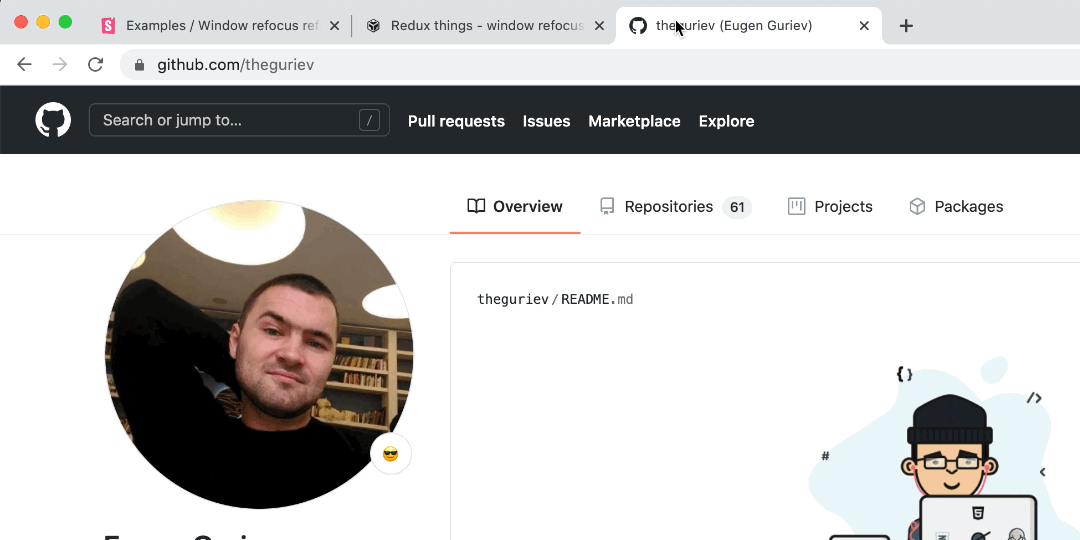Switch to the Repositories tab
The image size is (1080, 540).
675,207
